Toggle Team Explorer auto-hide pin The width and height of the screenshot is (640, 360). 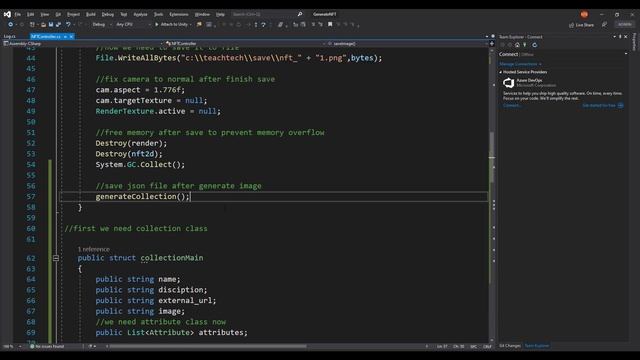click(x=620, y=37)
